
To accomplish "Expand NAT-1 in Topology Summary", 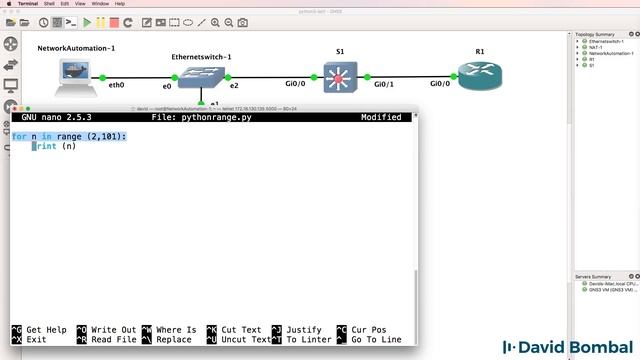I will pos(578,47).
